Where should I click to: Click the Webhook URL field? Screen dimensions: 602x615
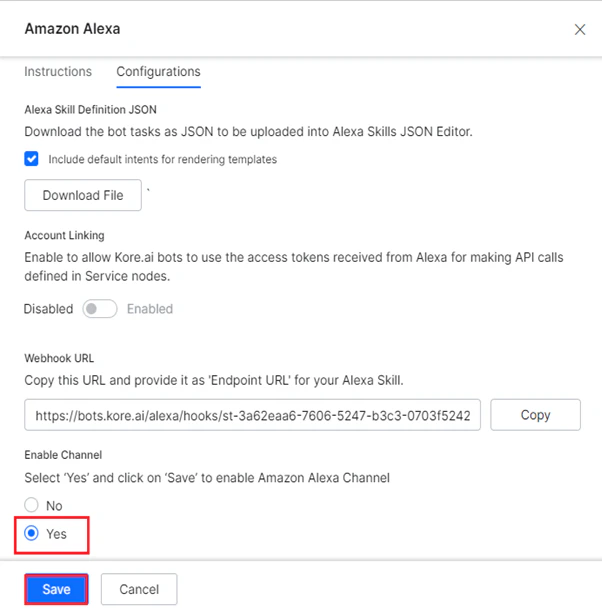(252, 415)
